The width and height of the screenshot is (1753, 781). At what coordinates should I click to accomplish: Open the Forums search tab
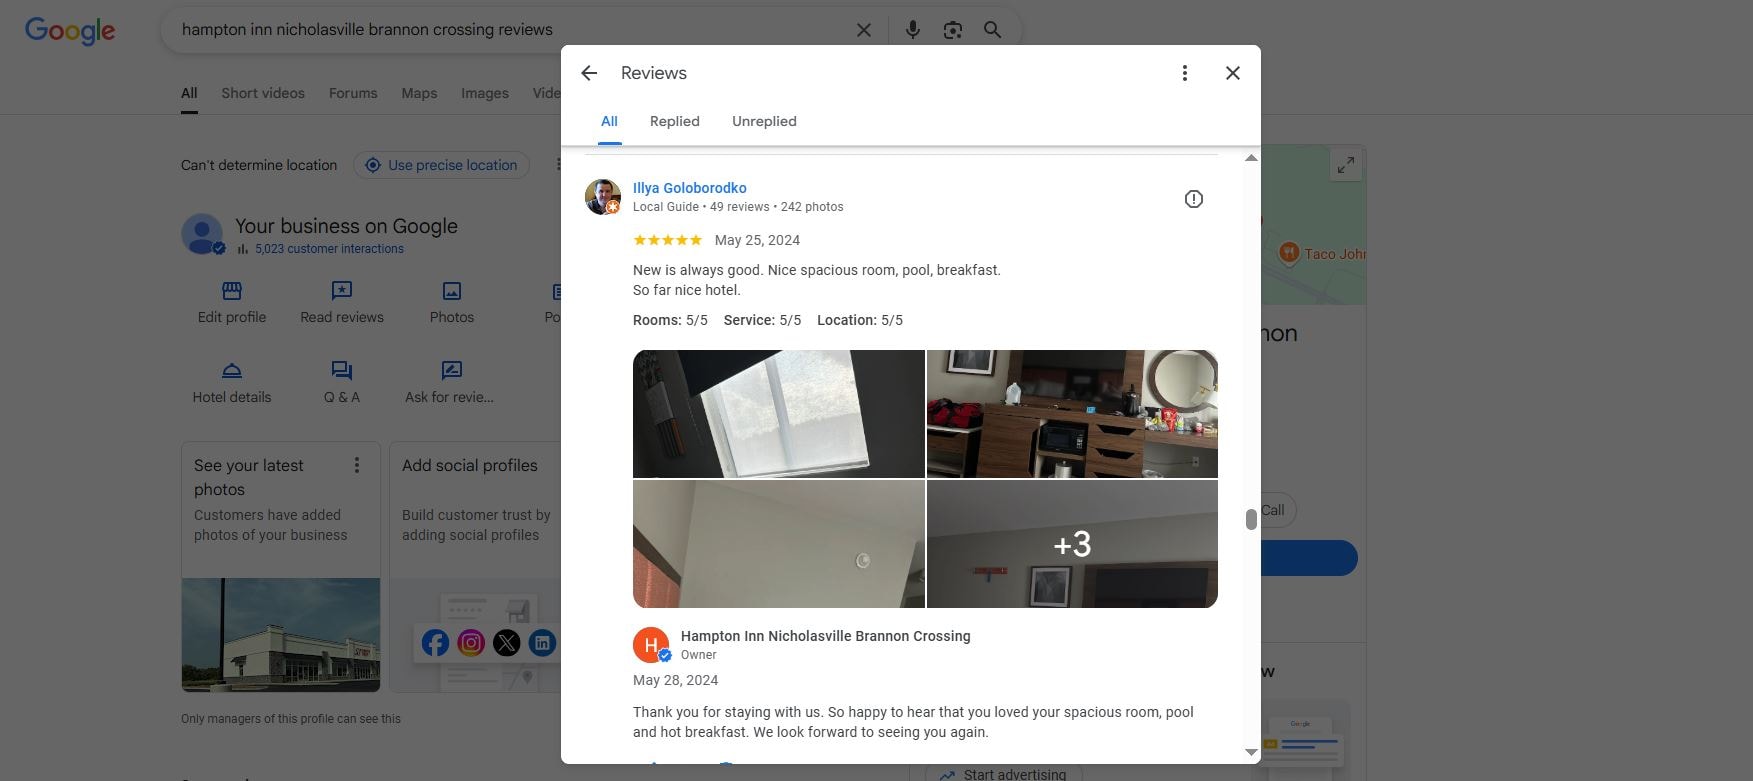pos(353,93)
